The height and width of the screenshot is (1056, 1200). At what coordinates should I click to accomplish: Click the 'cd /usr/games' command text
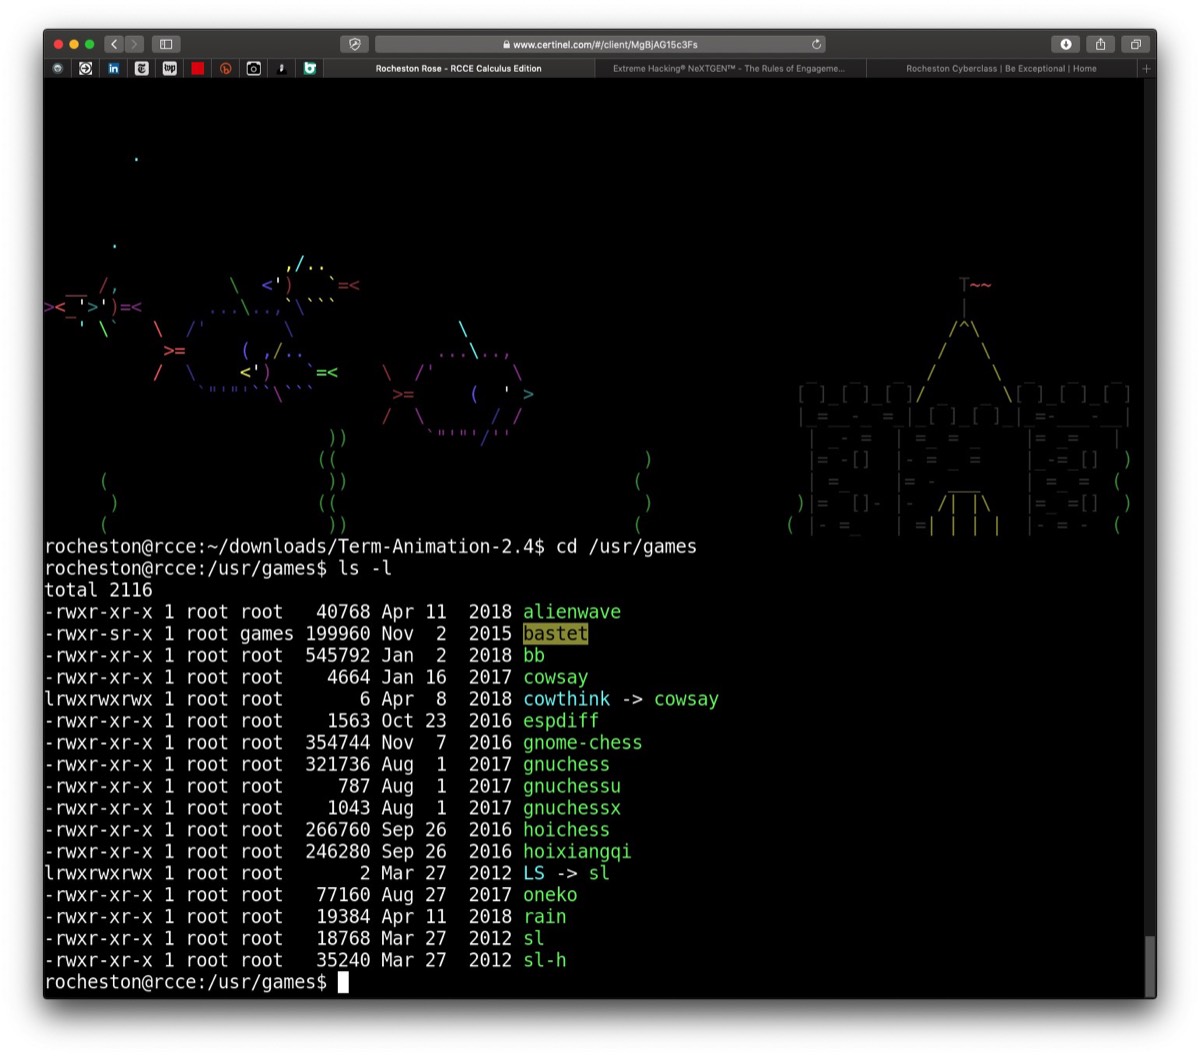coord(626,547)
